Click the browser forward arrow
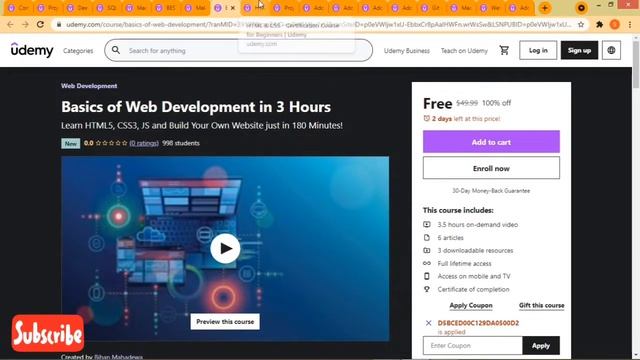Viewport: 640px width, 360px height. (25, 24)
